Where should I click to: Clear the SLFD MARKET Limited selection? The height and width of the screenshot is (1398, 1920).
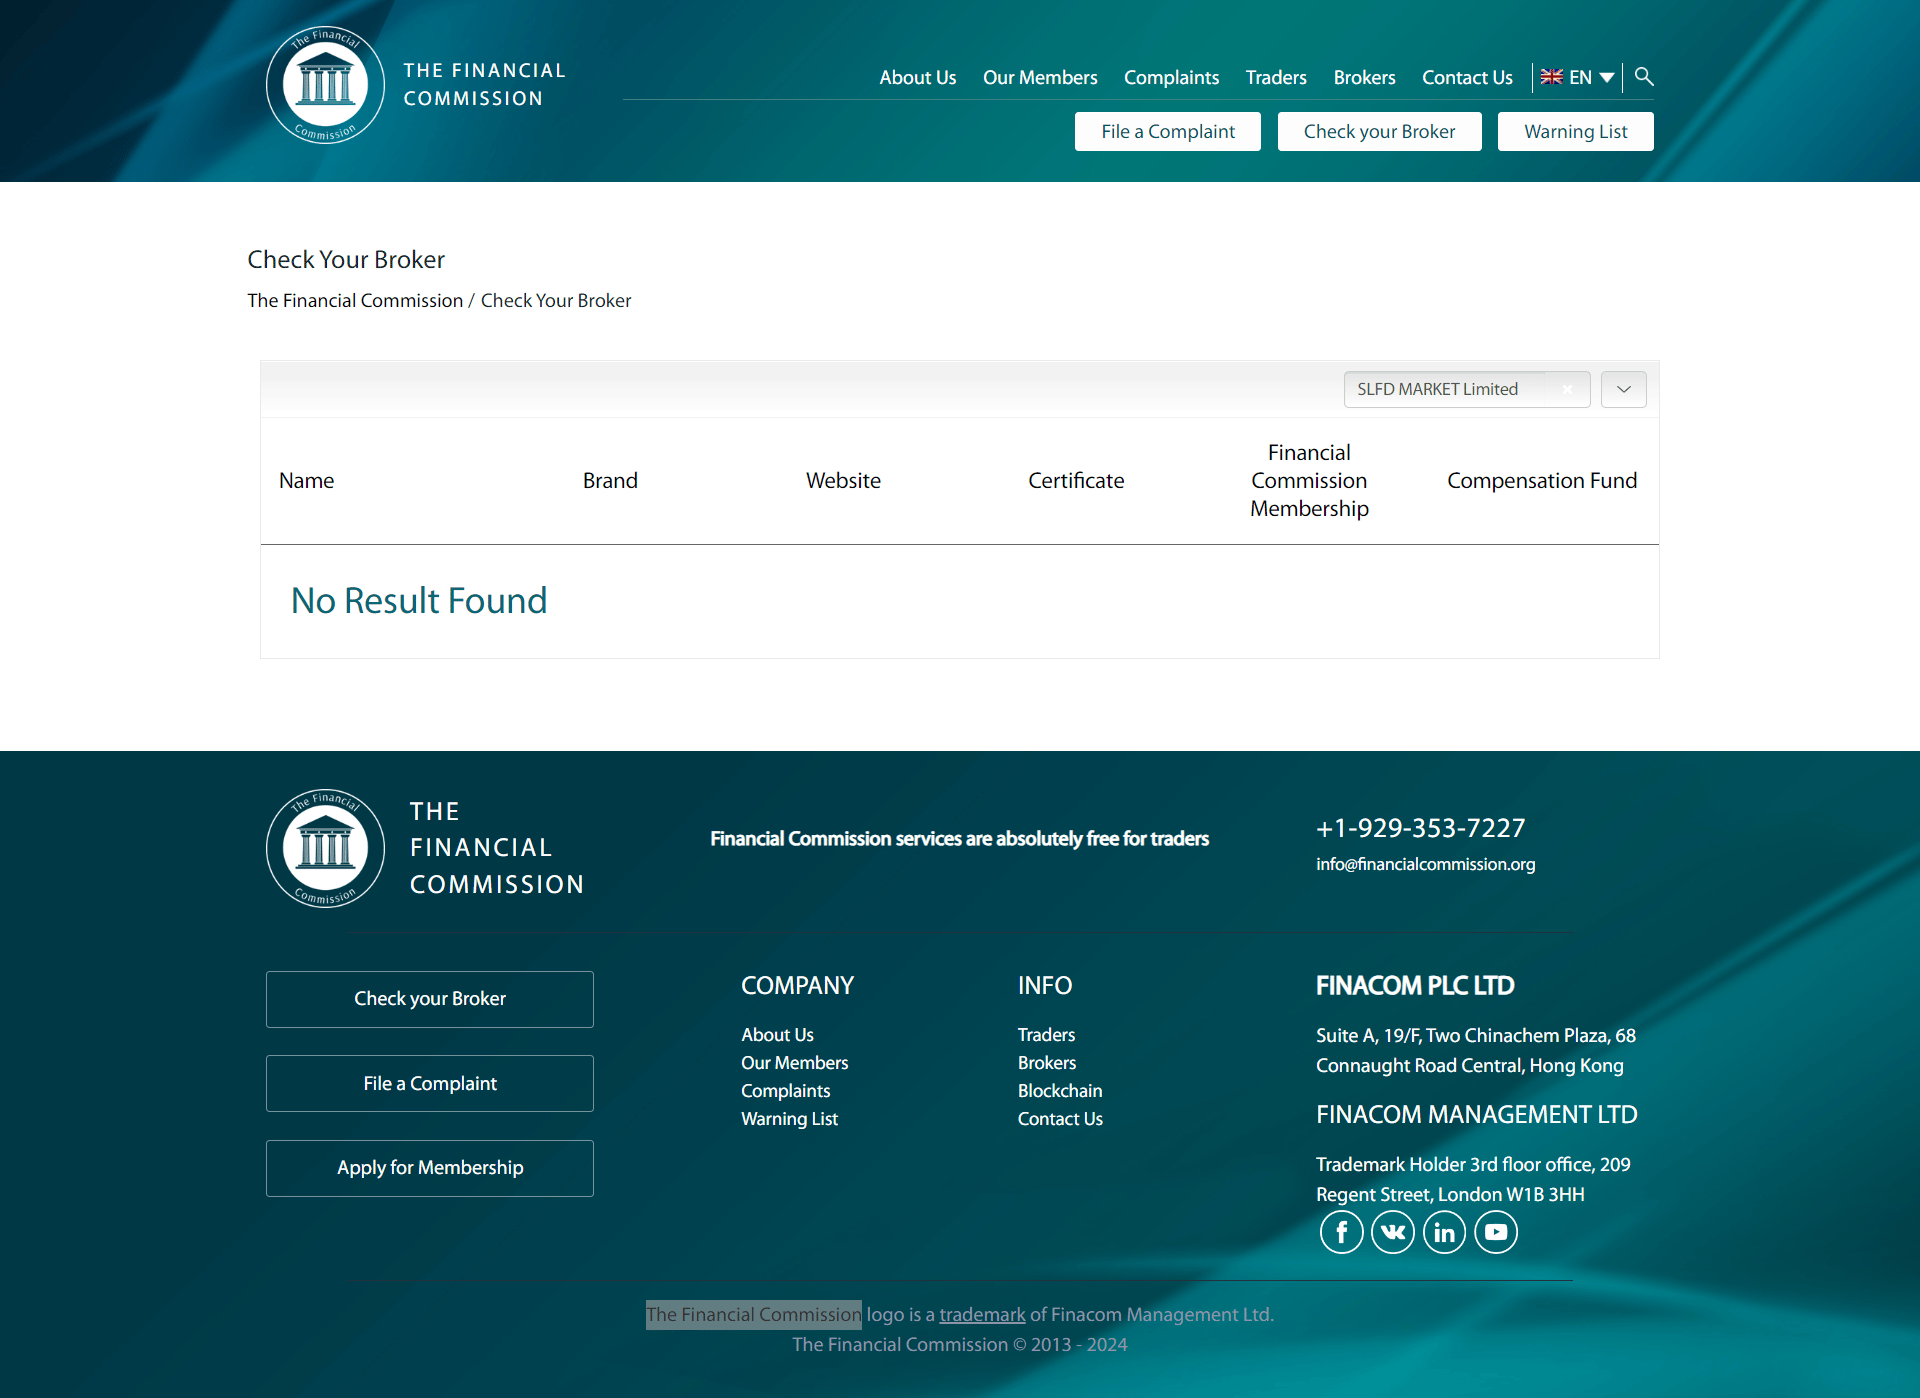coord(1567,390)
